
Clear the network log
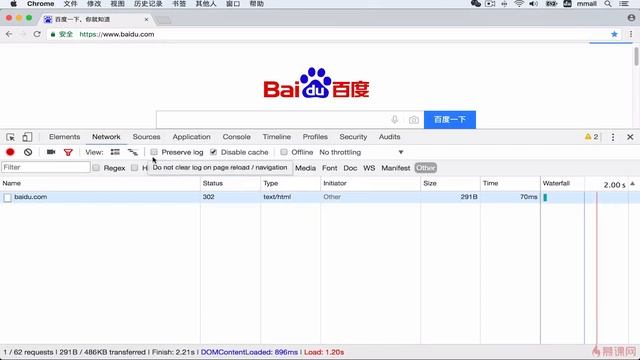point(28,152)
